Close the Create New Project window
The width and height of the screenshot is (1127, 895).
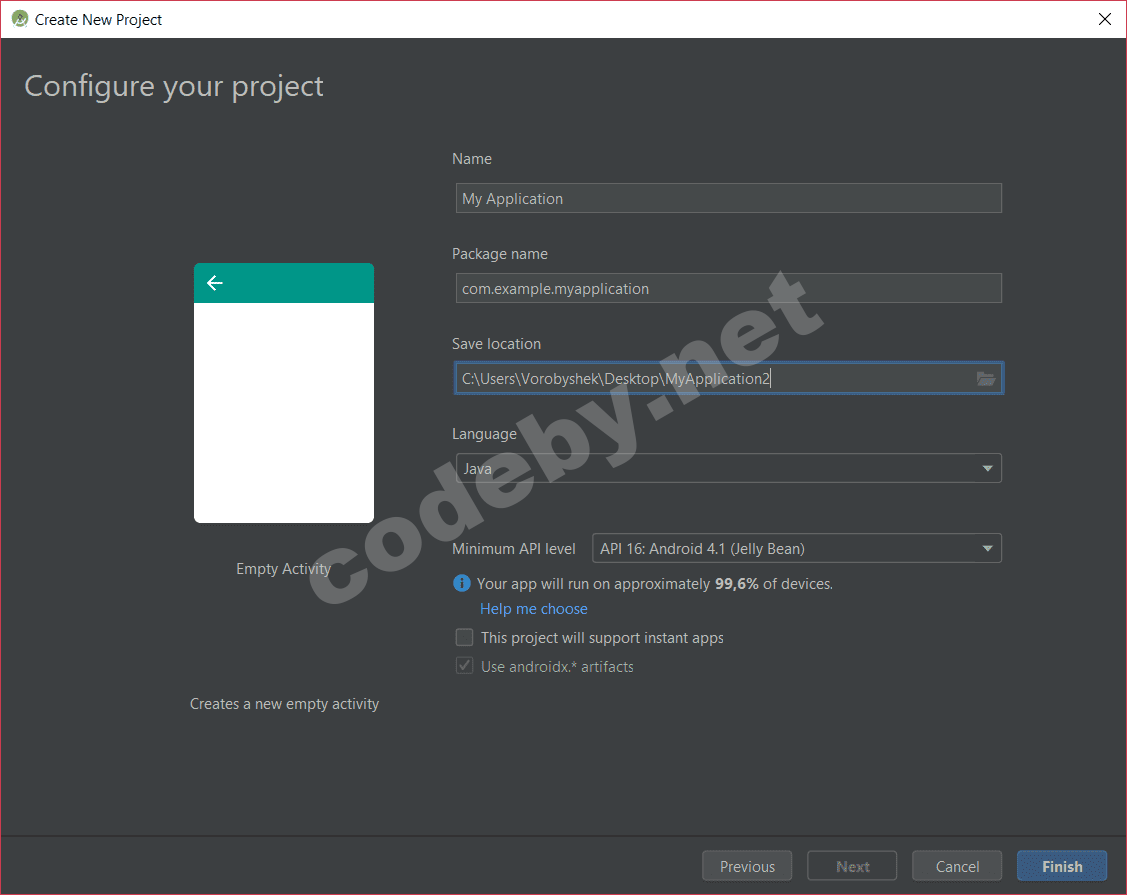(x=1104, y=19)
